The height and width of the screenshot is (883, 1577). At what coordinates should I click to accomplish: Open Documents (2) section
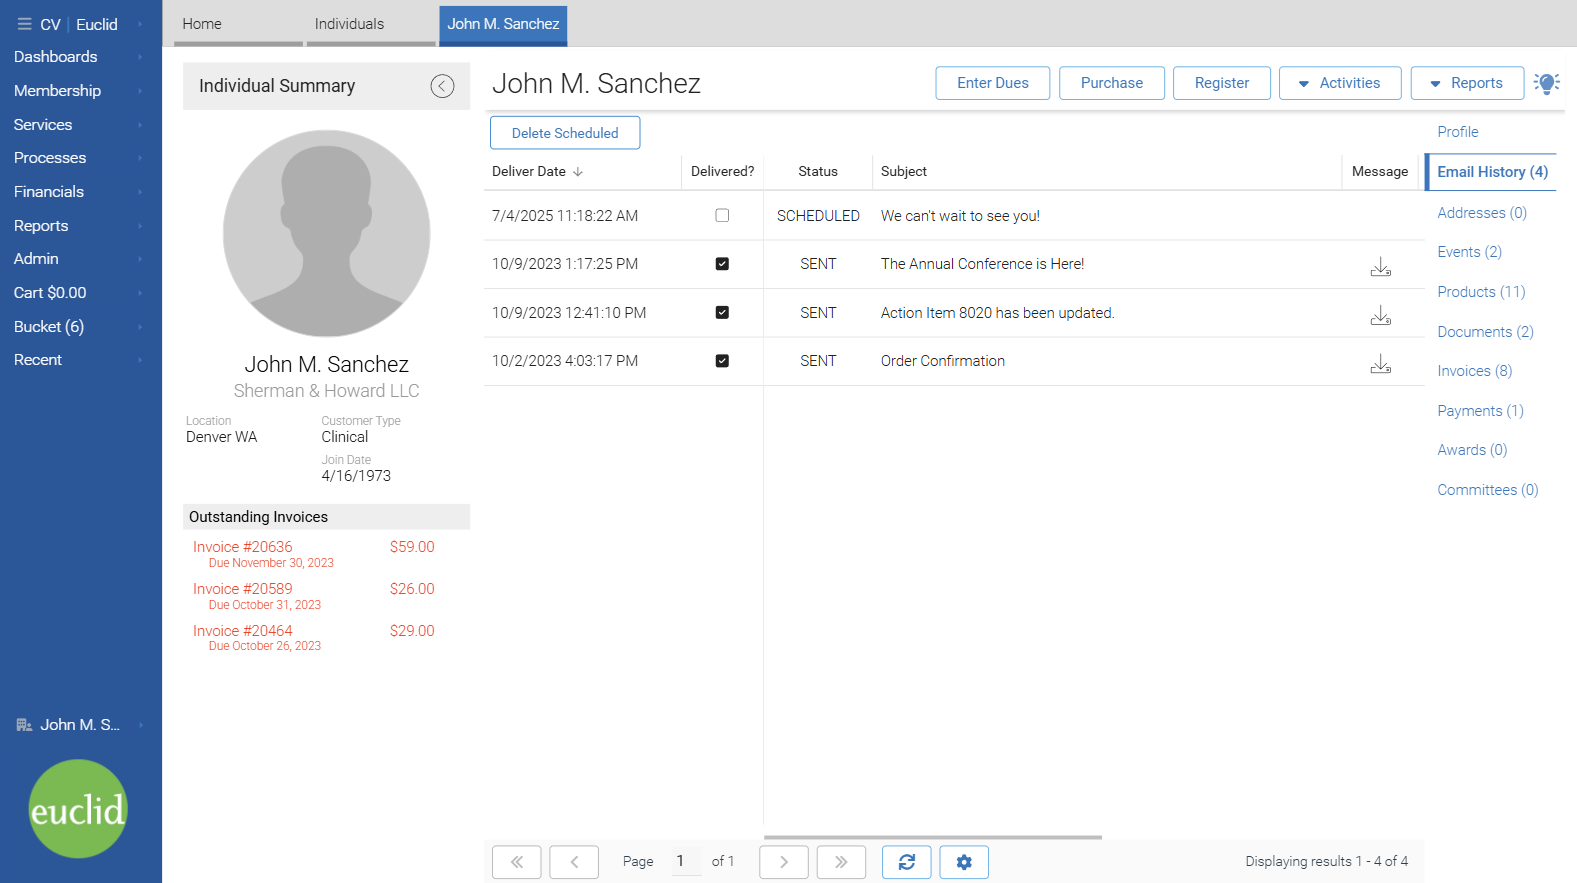(1485, 332)
